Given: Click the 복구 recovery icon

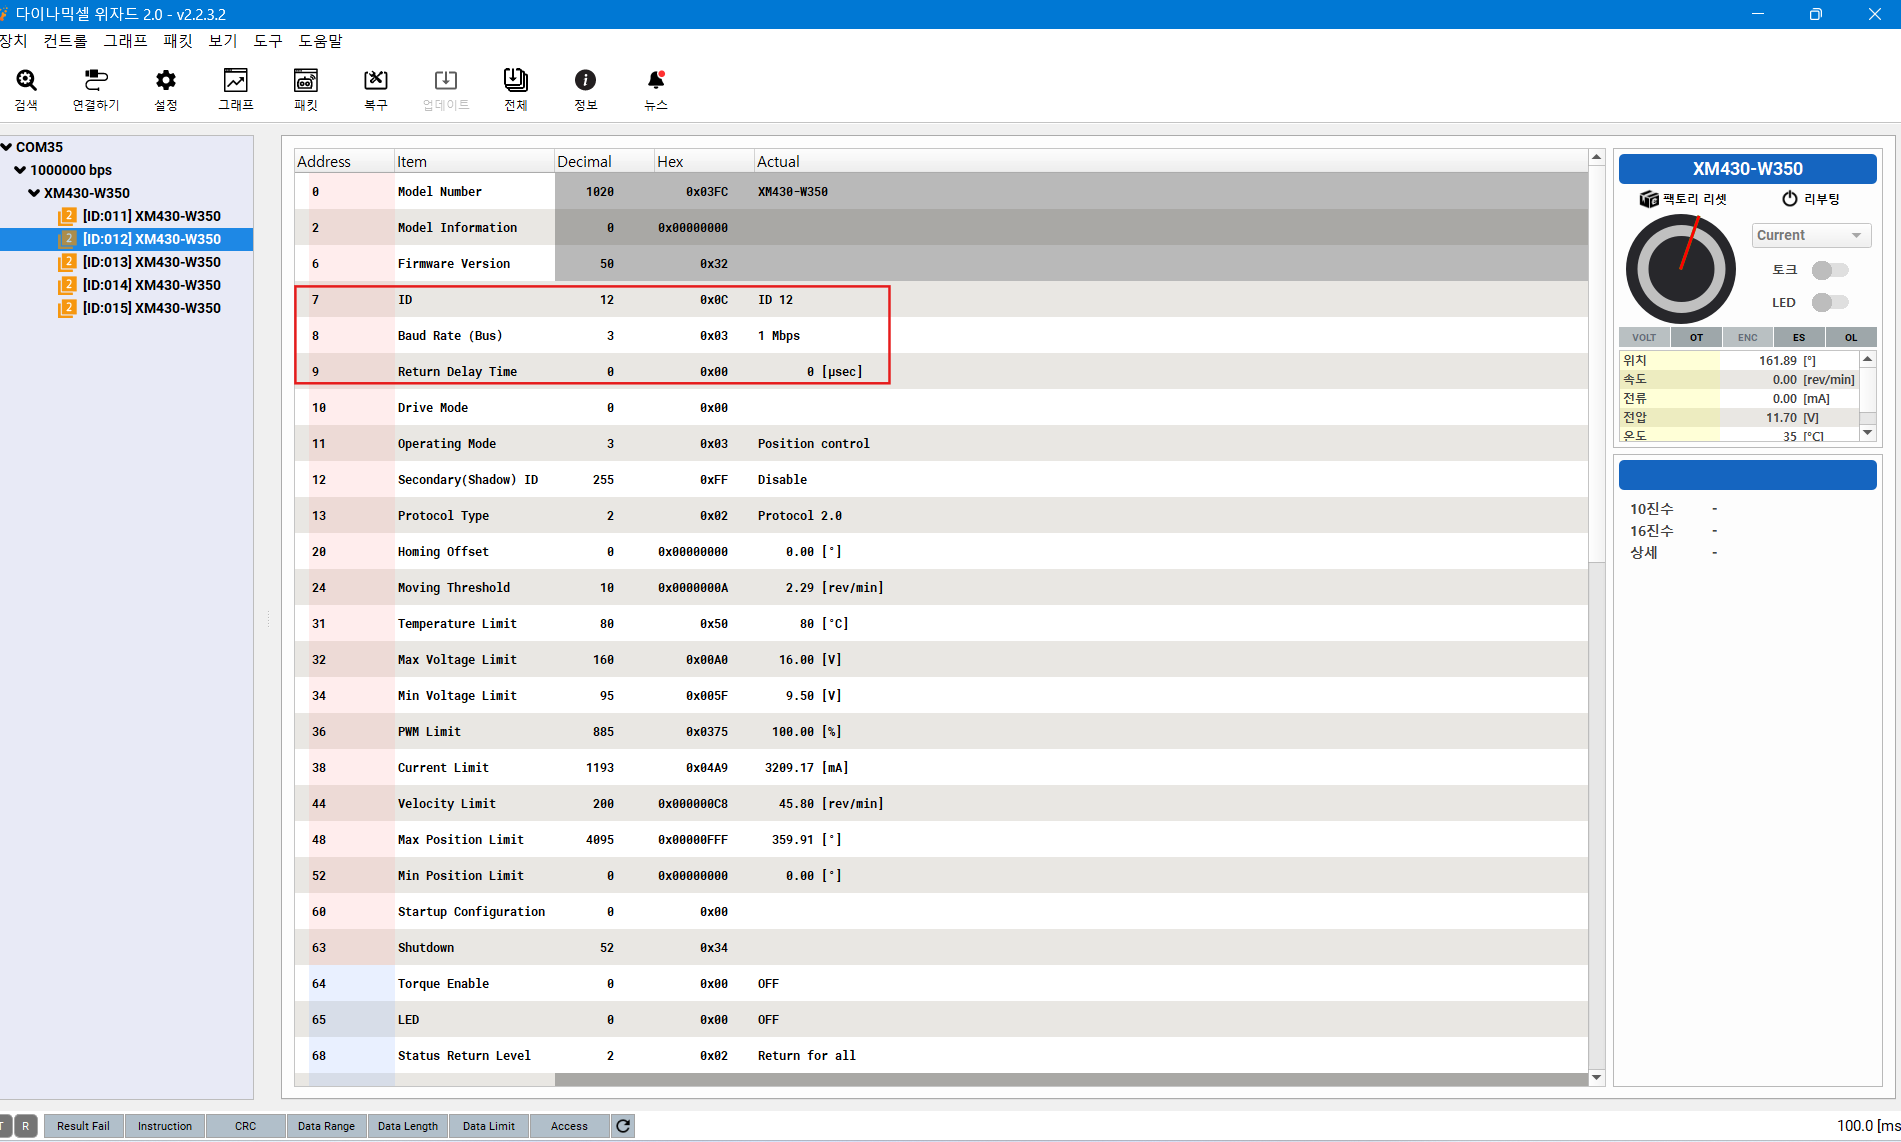Looking at the screenshot, I should tap(376, 89).
